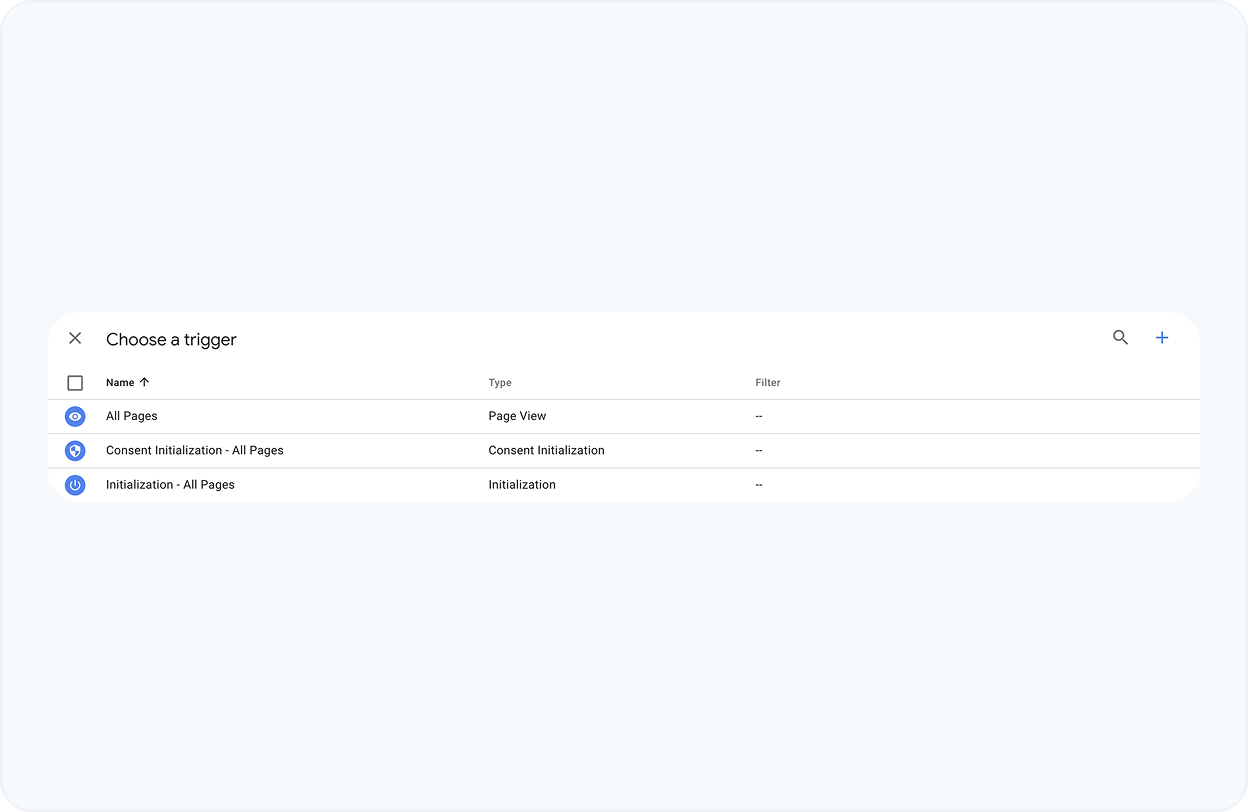1248x812 pixels.
Task: Click the Type column header
Action: coord(500,383)
